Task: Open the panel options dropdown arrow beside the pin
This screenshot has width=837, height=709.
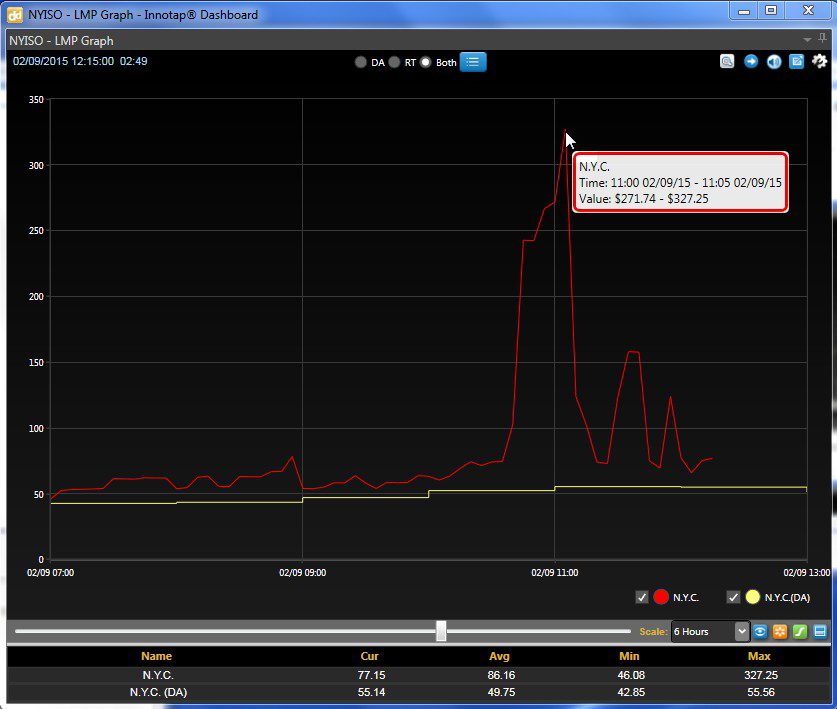Action: click(807, 40)
